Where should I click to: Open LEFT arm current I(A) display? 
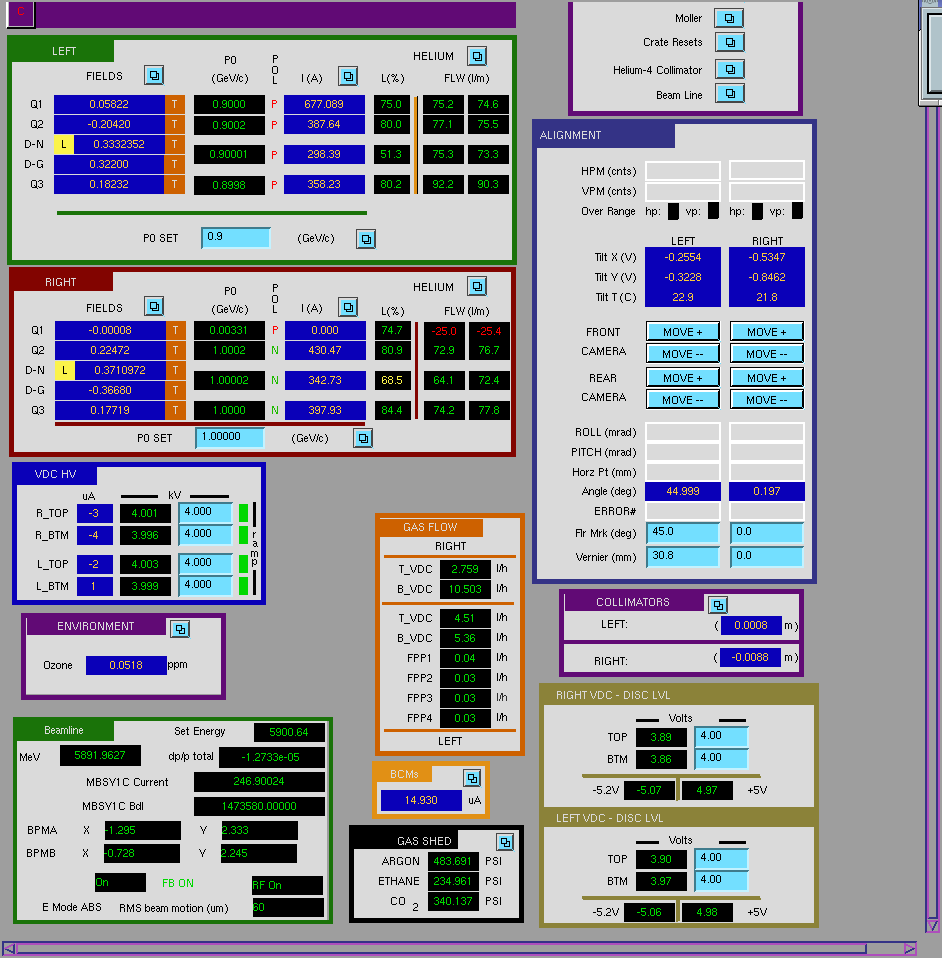(x=348, y=76)
